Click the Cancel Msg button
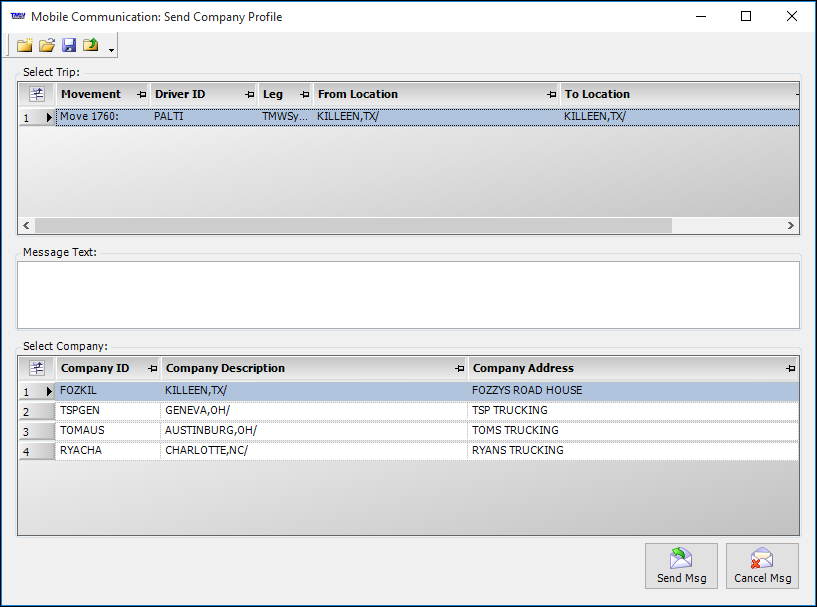 [762, 566]
